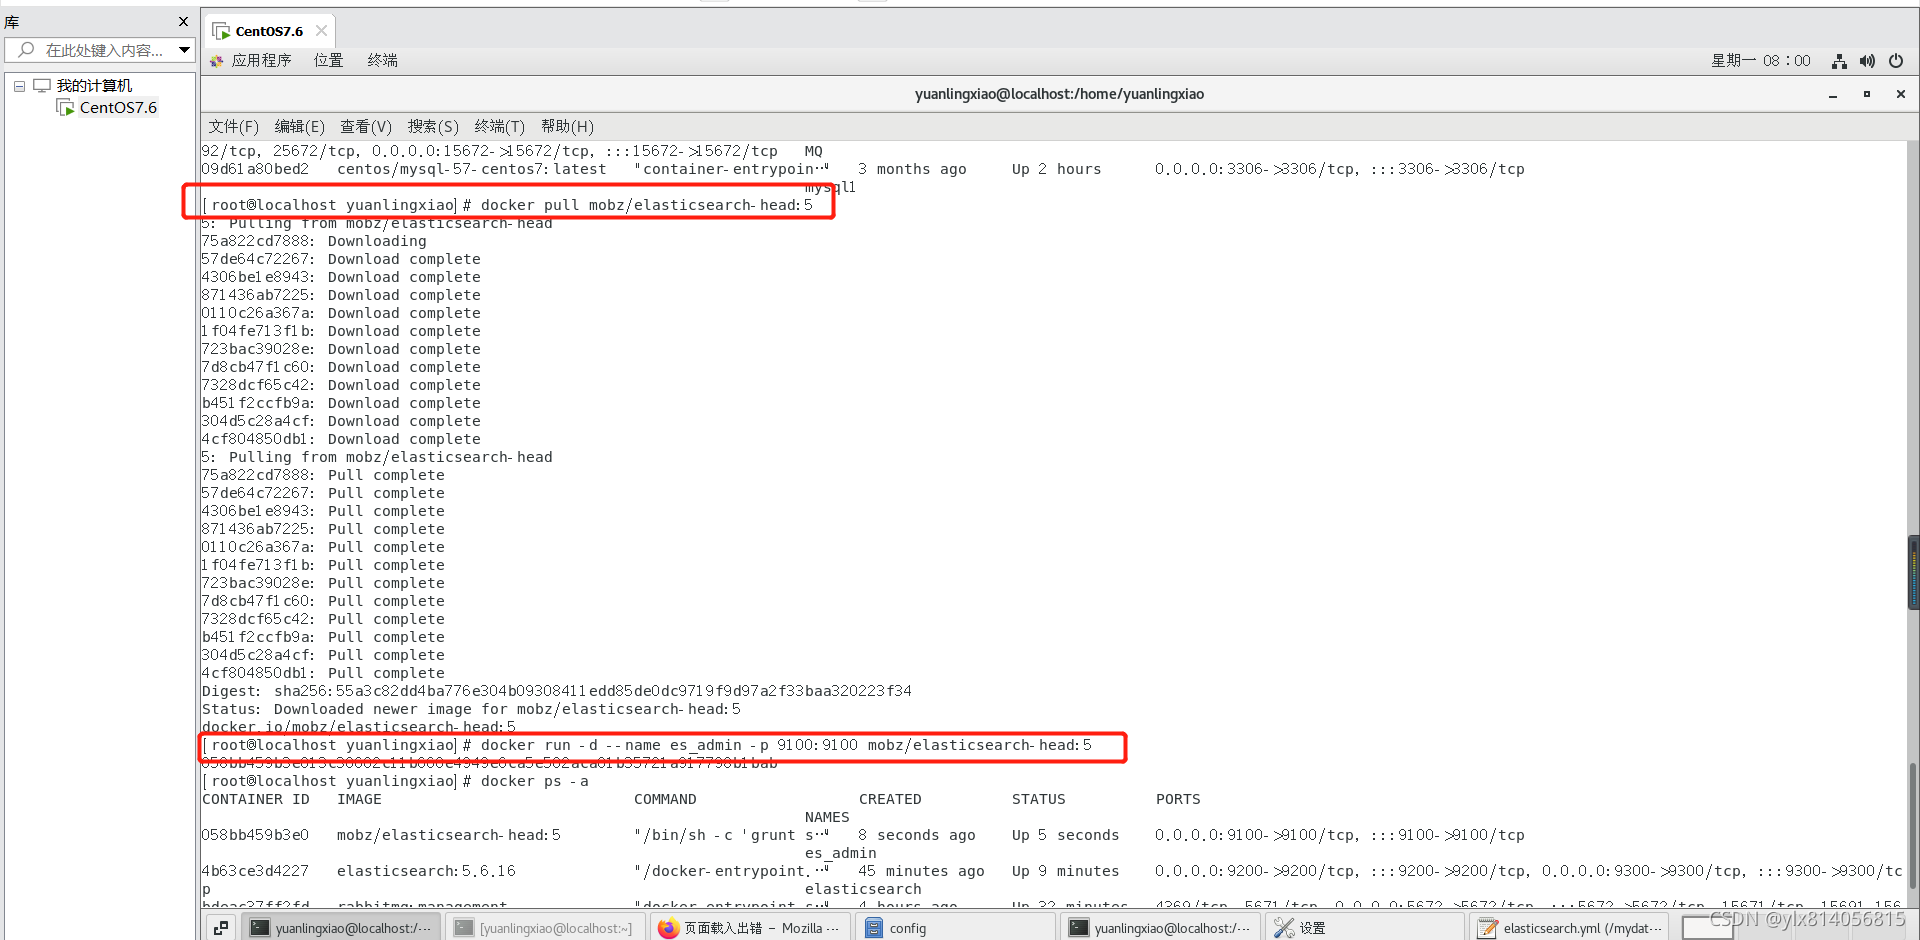1920x940 pixels.
Task: Open the 终端(T) terminal menu
Action: tap(499, 126)
